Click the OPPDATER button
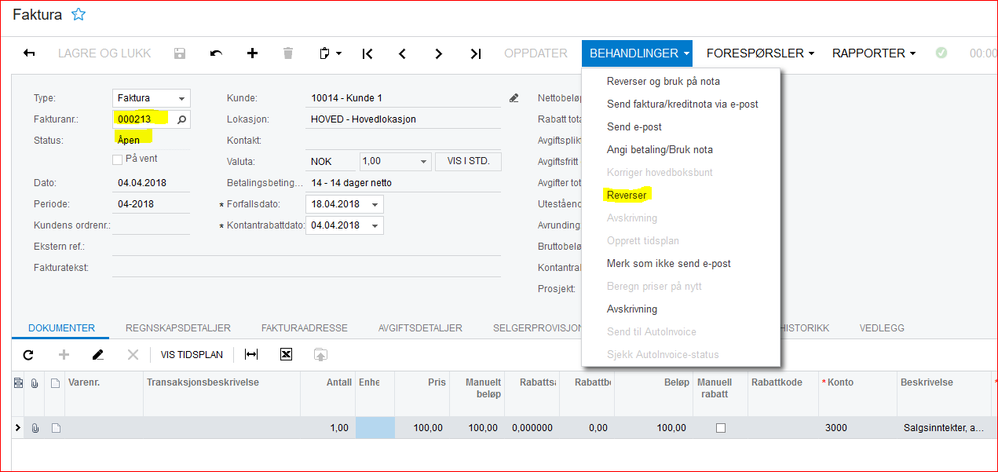998x472 pixels. point(535,53)
